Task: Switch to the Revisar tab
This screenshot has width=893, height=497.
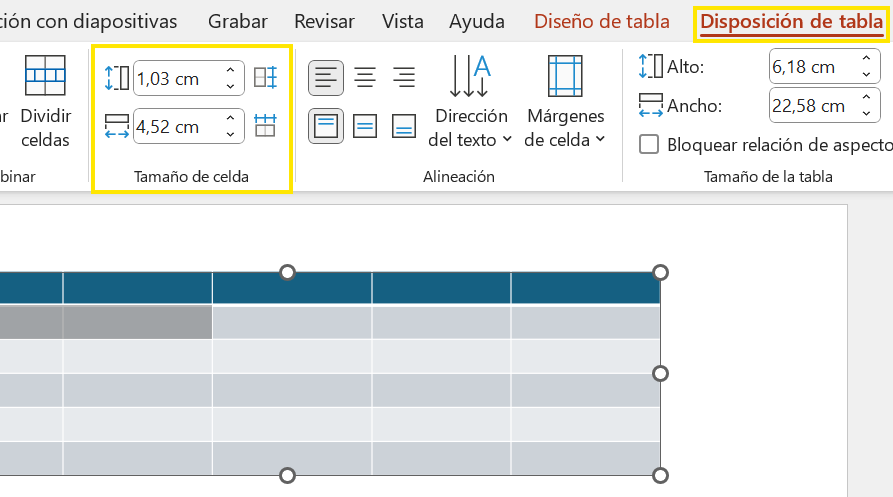Action: click(x=325, y=21)
